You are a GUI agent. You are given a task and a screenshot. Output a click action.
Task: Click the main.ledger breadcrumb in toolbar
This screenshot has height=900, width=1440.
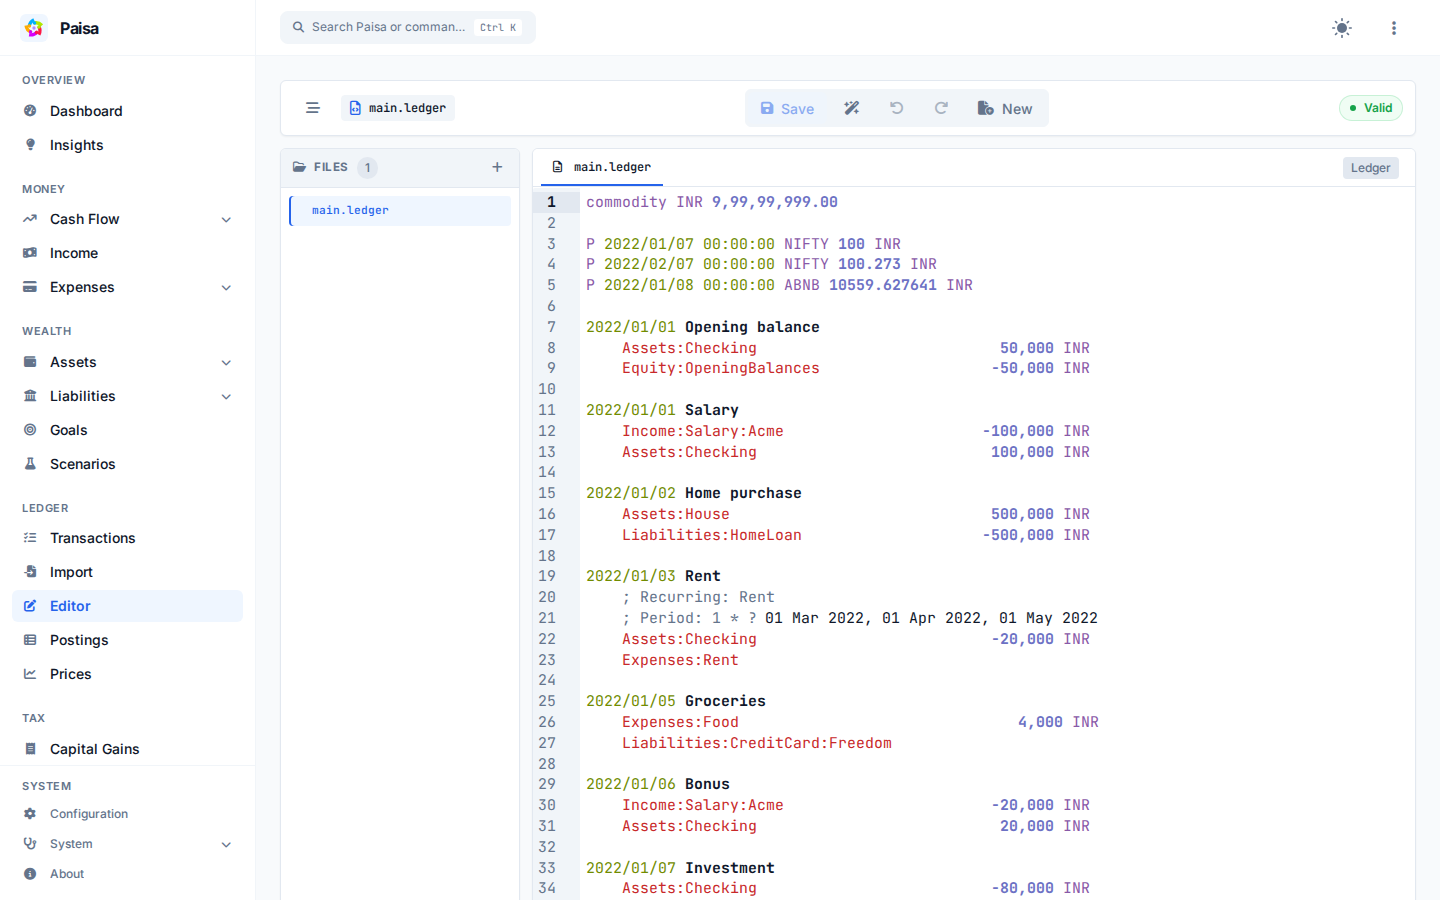[x=398, y=108]
